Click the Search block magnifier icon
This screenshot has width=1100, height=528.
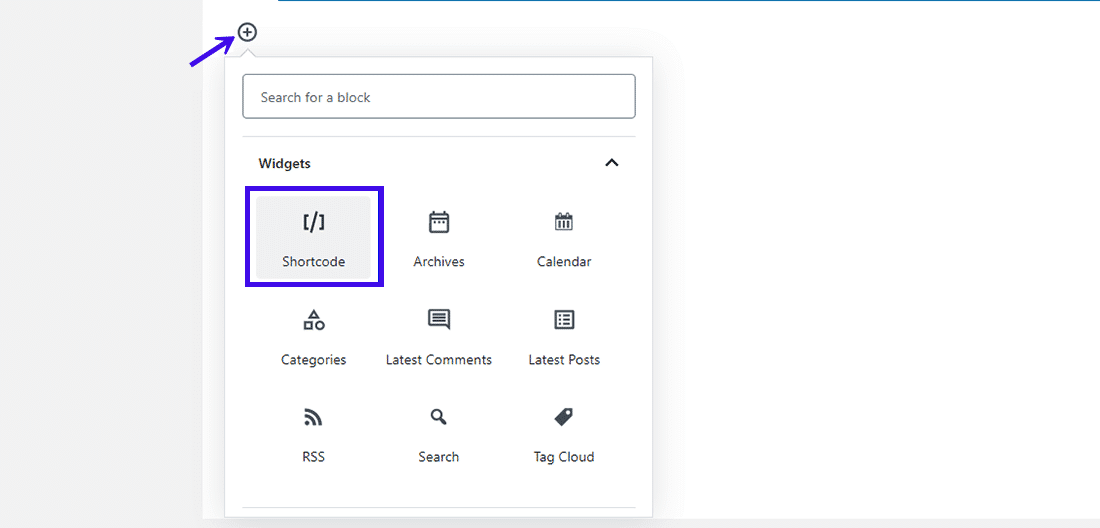pyautogui.click(x=439, y=417)
